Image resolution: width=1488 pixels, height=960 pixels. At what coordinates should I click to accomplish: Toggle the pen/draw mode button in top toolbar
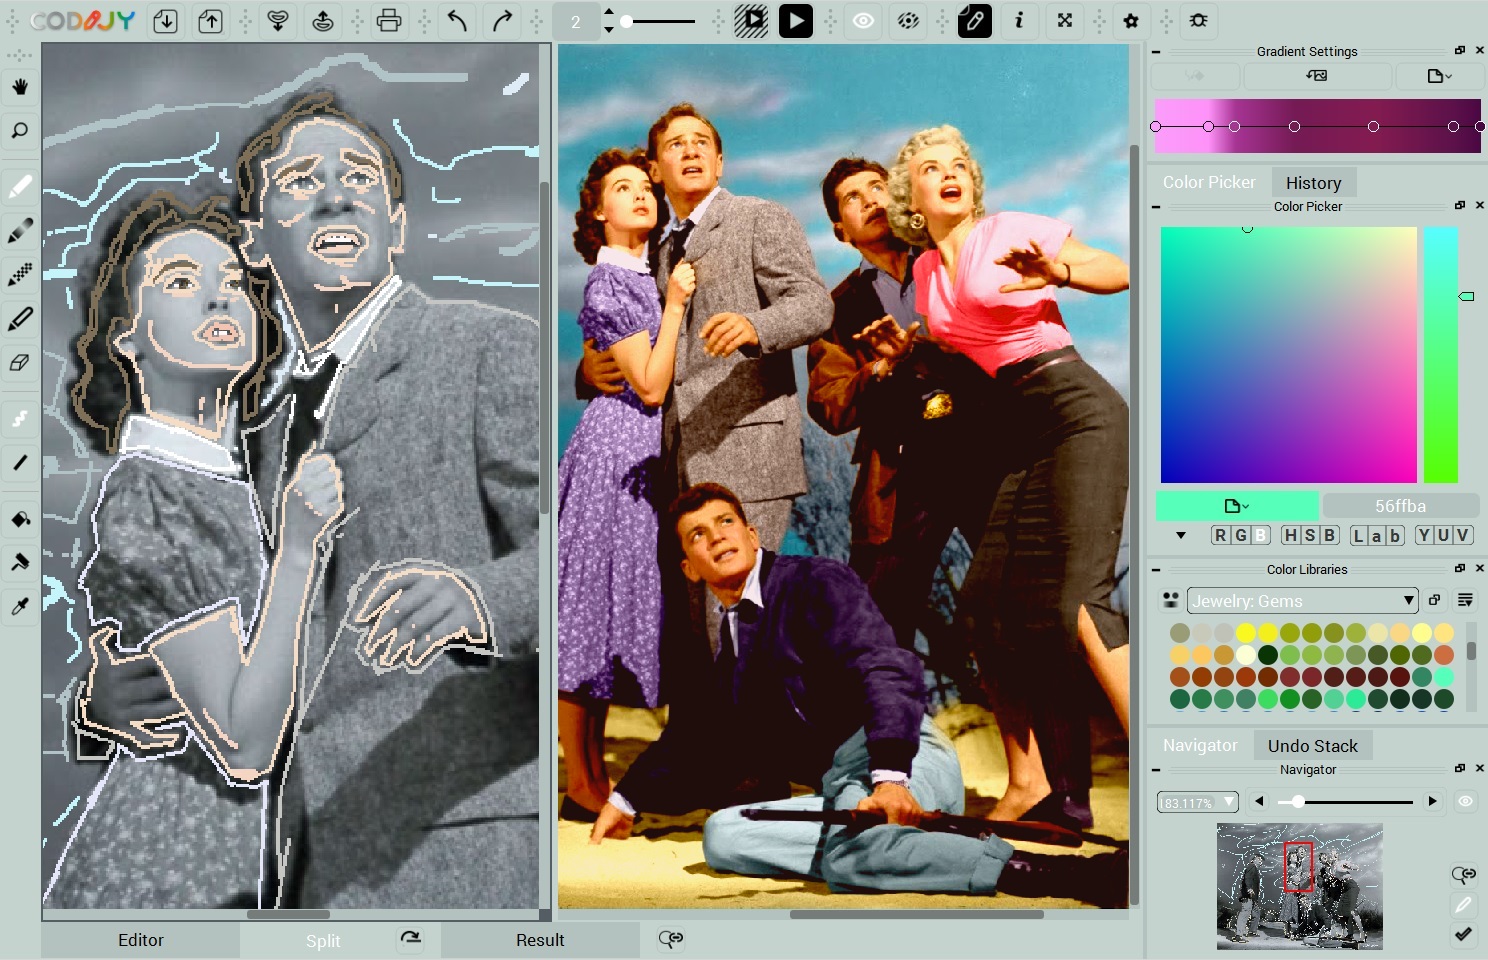(x=975, y=21)
